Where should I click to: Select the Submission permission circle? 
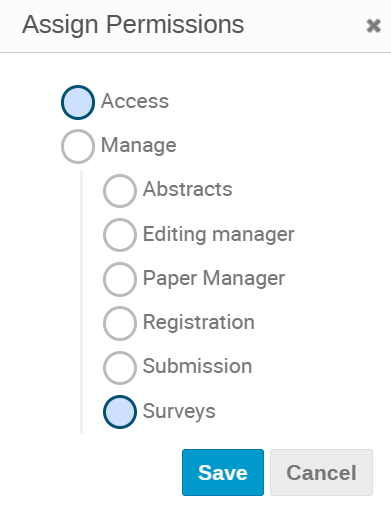pos(120,367)
